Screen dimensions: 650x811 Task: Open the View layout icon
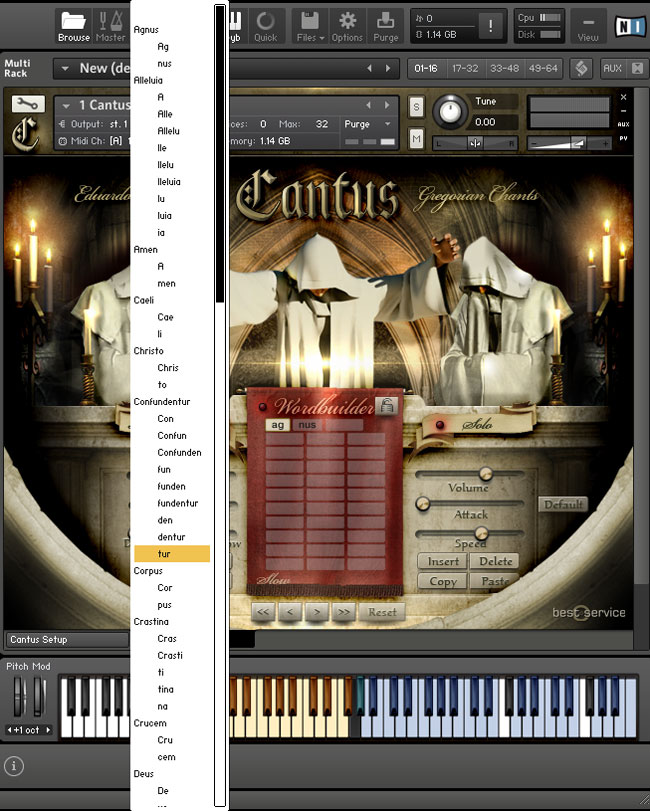click(x=588, y=25)
